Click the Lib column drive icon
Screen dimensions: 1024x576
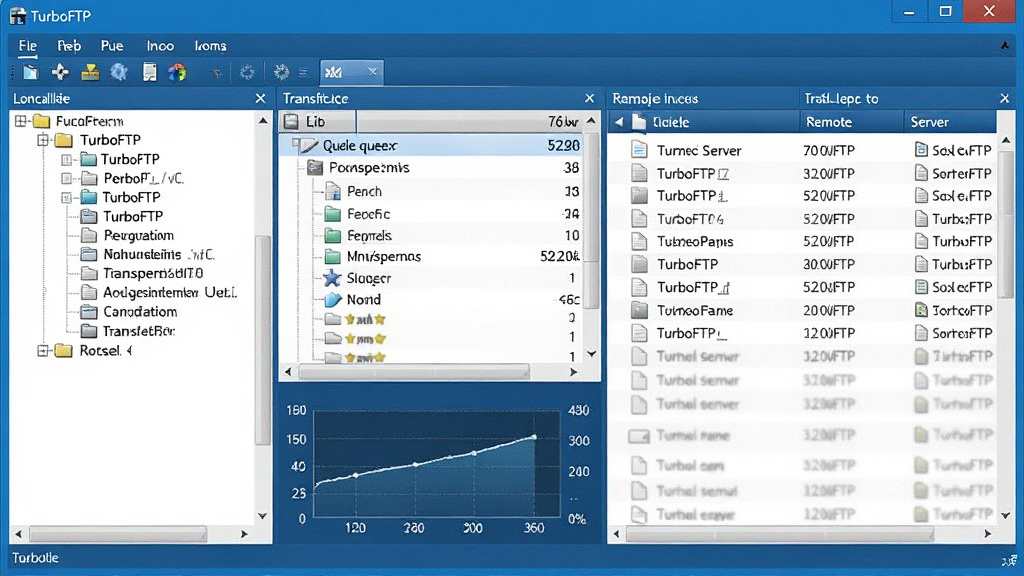(291, 121)
